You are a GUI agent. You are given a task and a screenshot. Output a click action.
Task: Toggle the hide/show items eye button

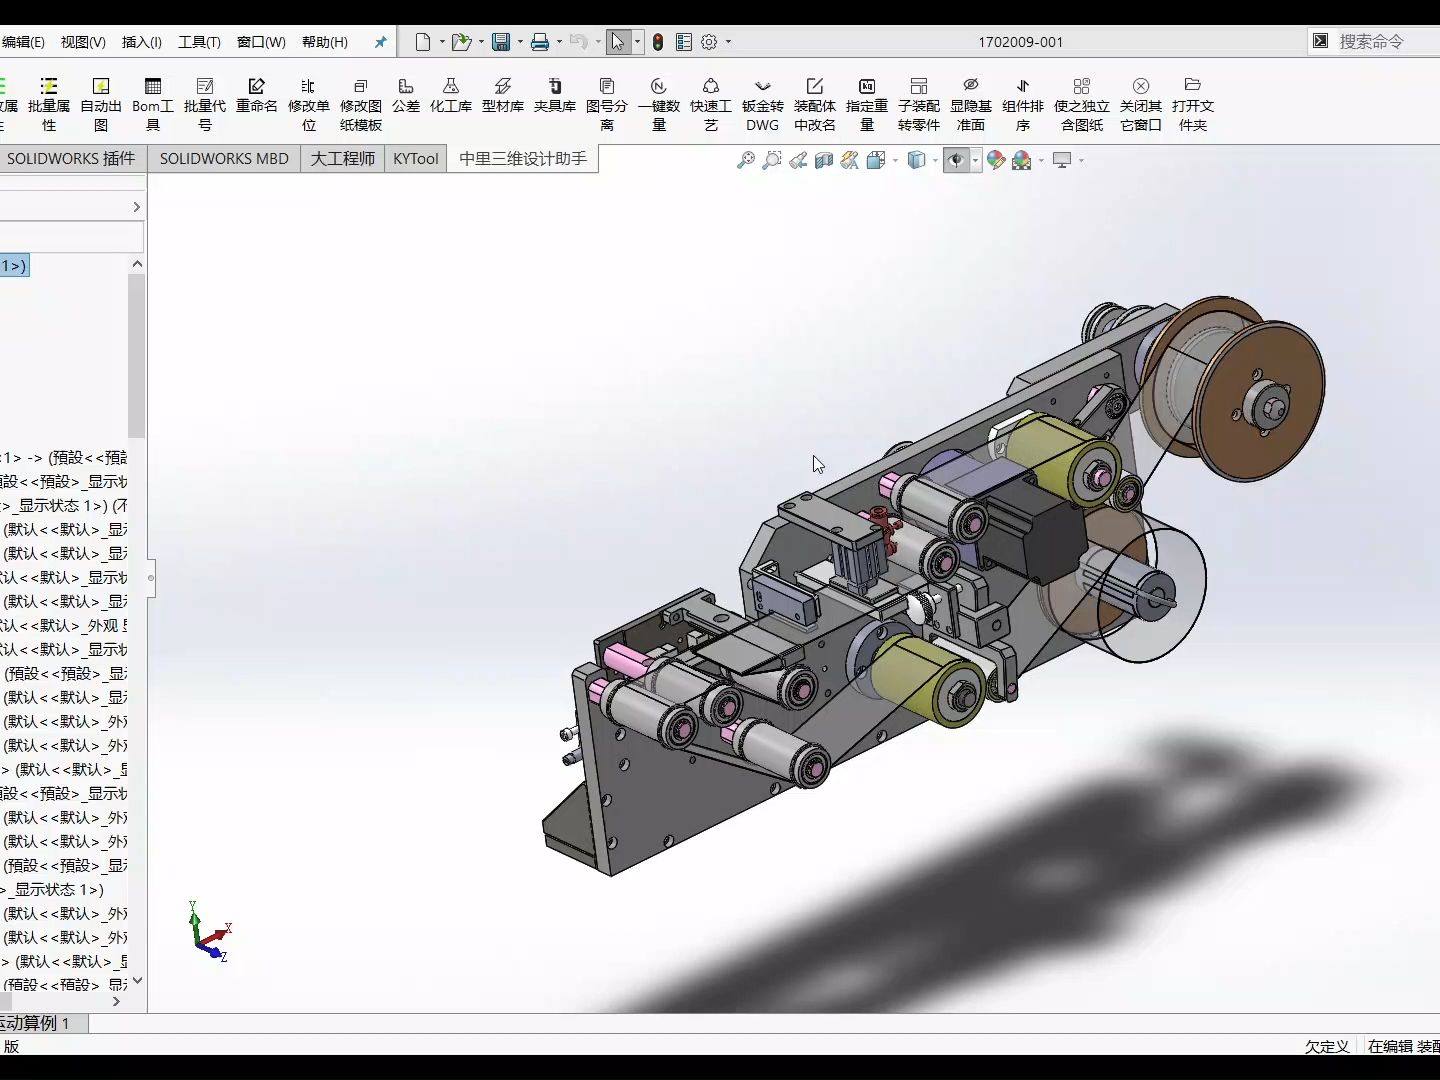(957, 160)
